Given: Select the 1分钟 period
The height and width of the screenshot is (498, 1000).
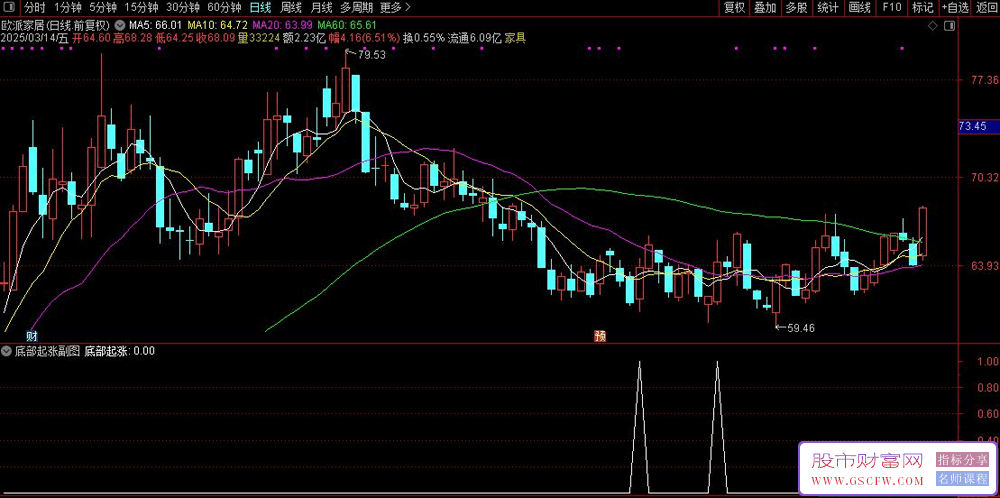Looking at the screenshot, I should [67, 8].
